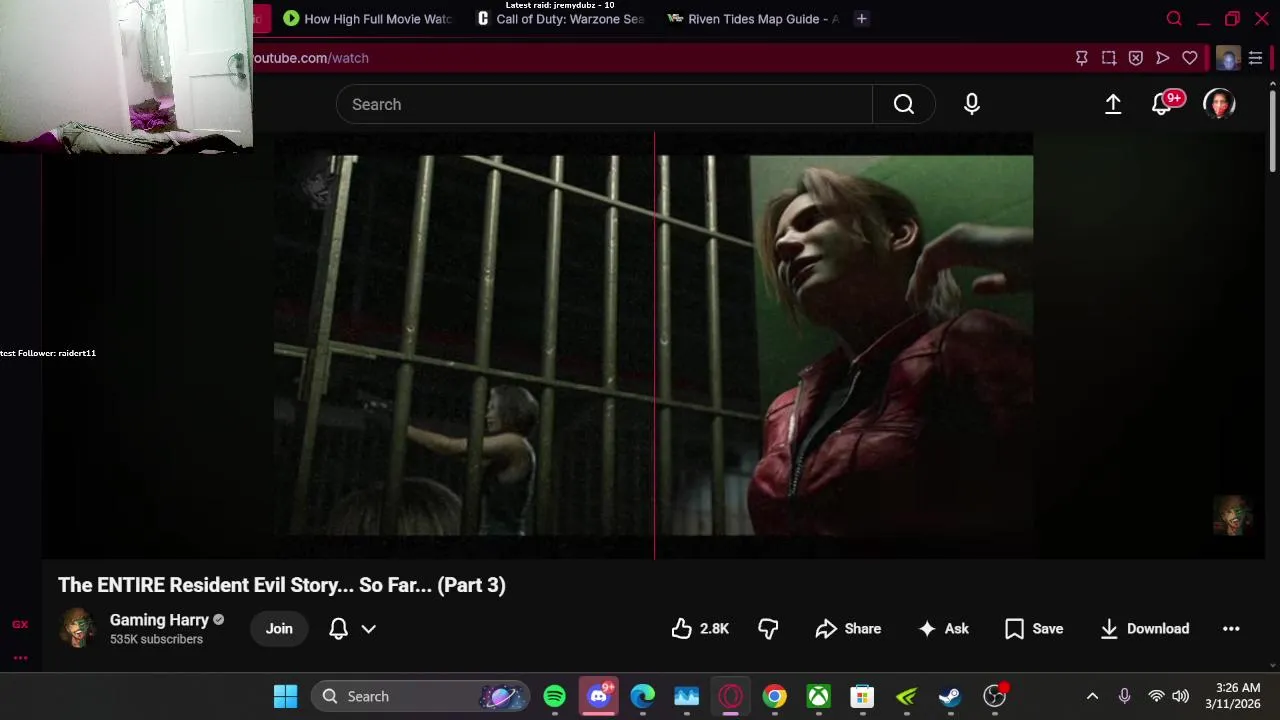Open the ad blocker shield icon
1280x720 pixels.
click(1136, 58)
